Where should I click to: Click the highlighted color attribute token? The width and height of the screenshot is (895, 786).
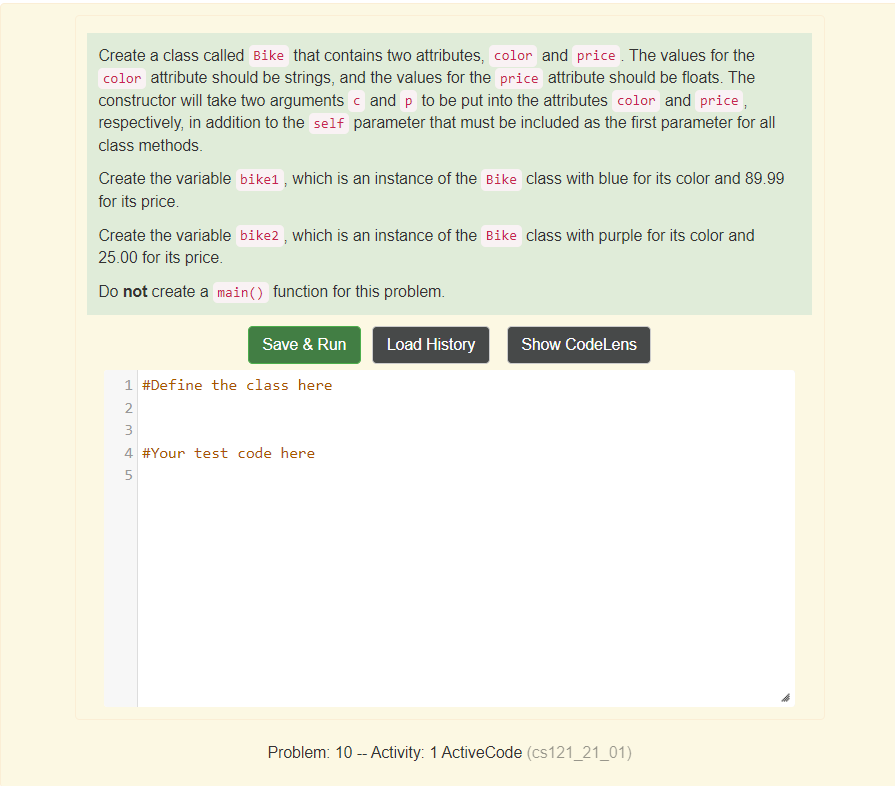click(512, 55)
